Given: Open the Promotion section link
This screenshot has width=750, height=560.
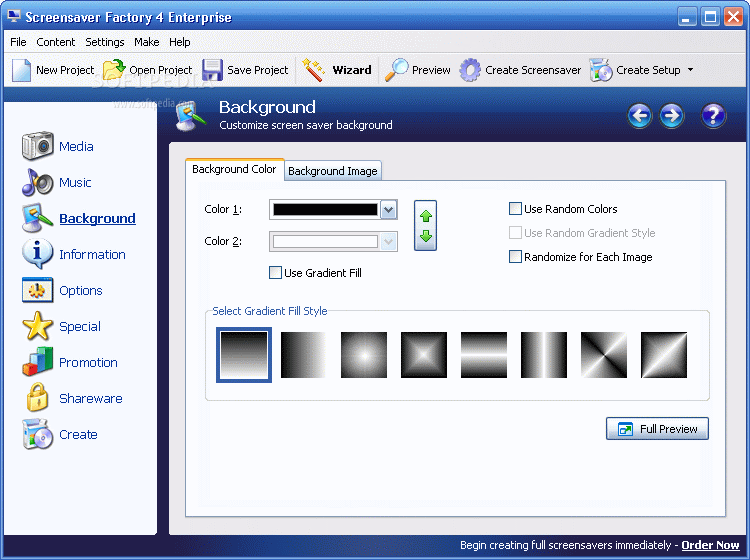Looking at the screenshot, I should click(88, 362).
